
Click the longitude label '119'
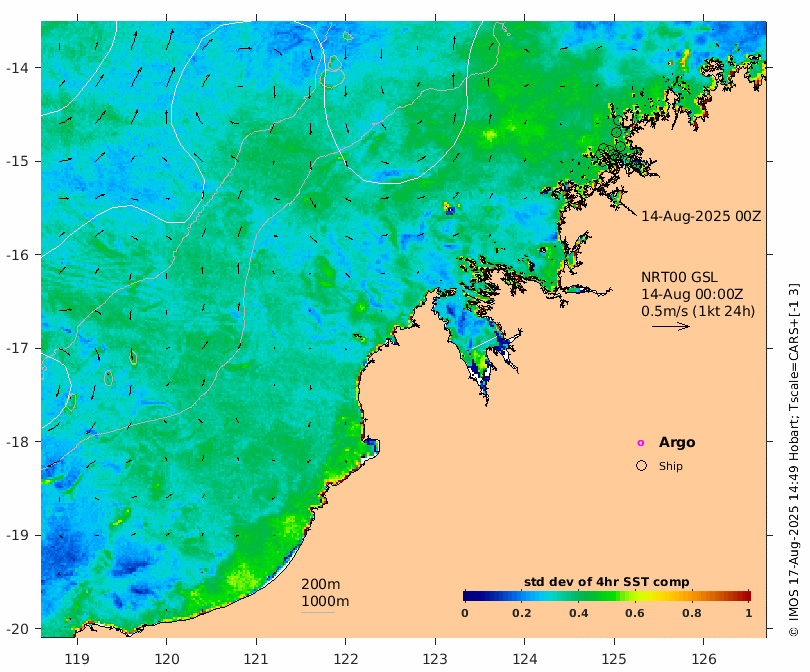click(77, 659)
